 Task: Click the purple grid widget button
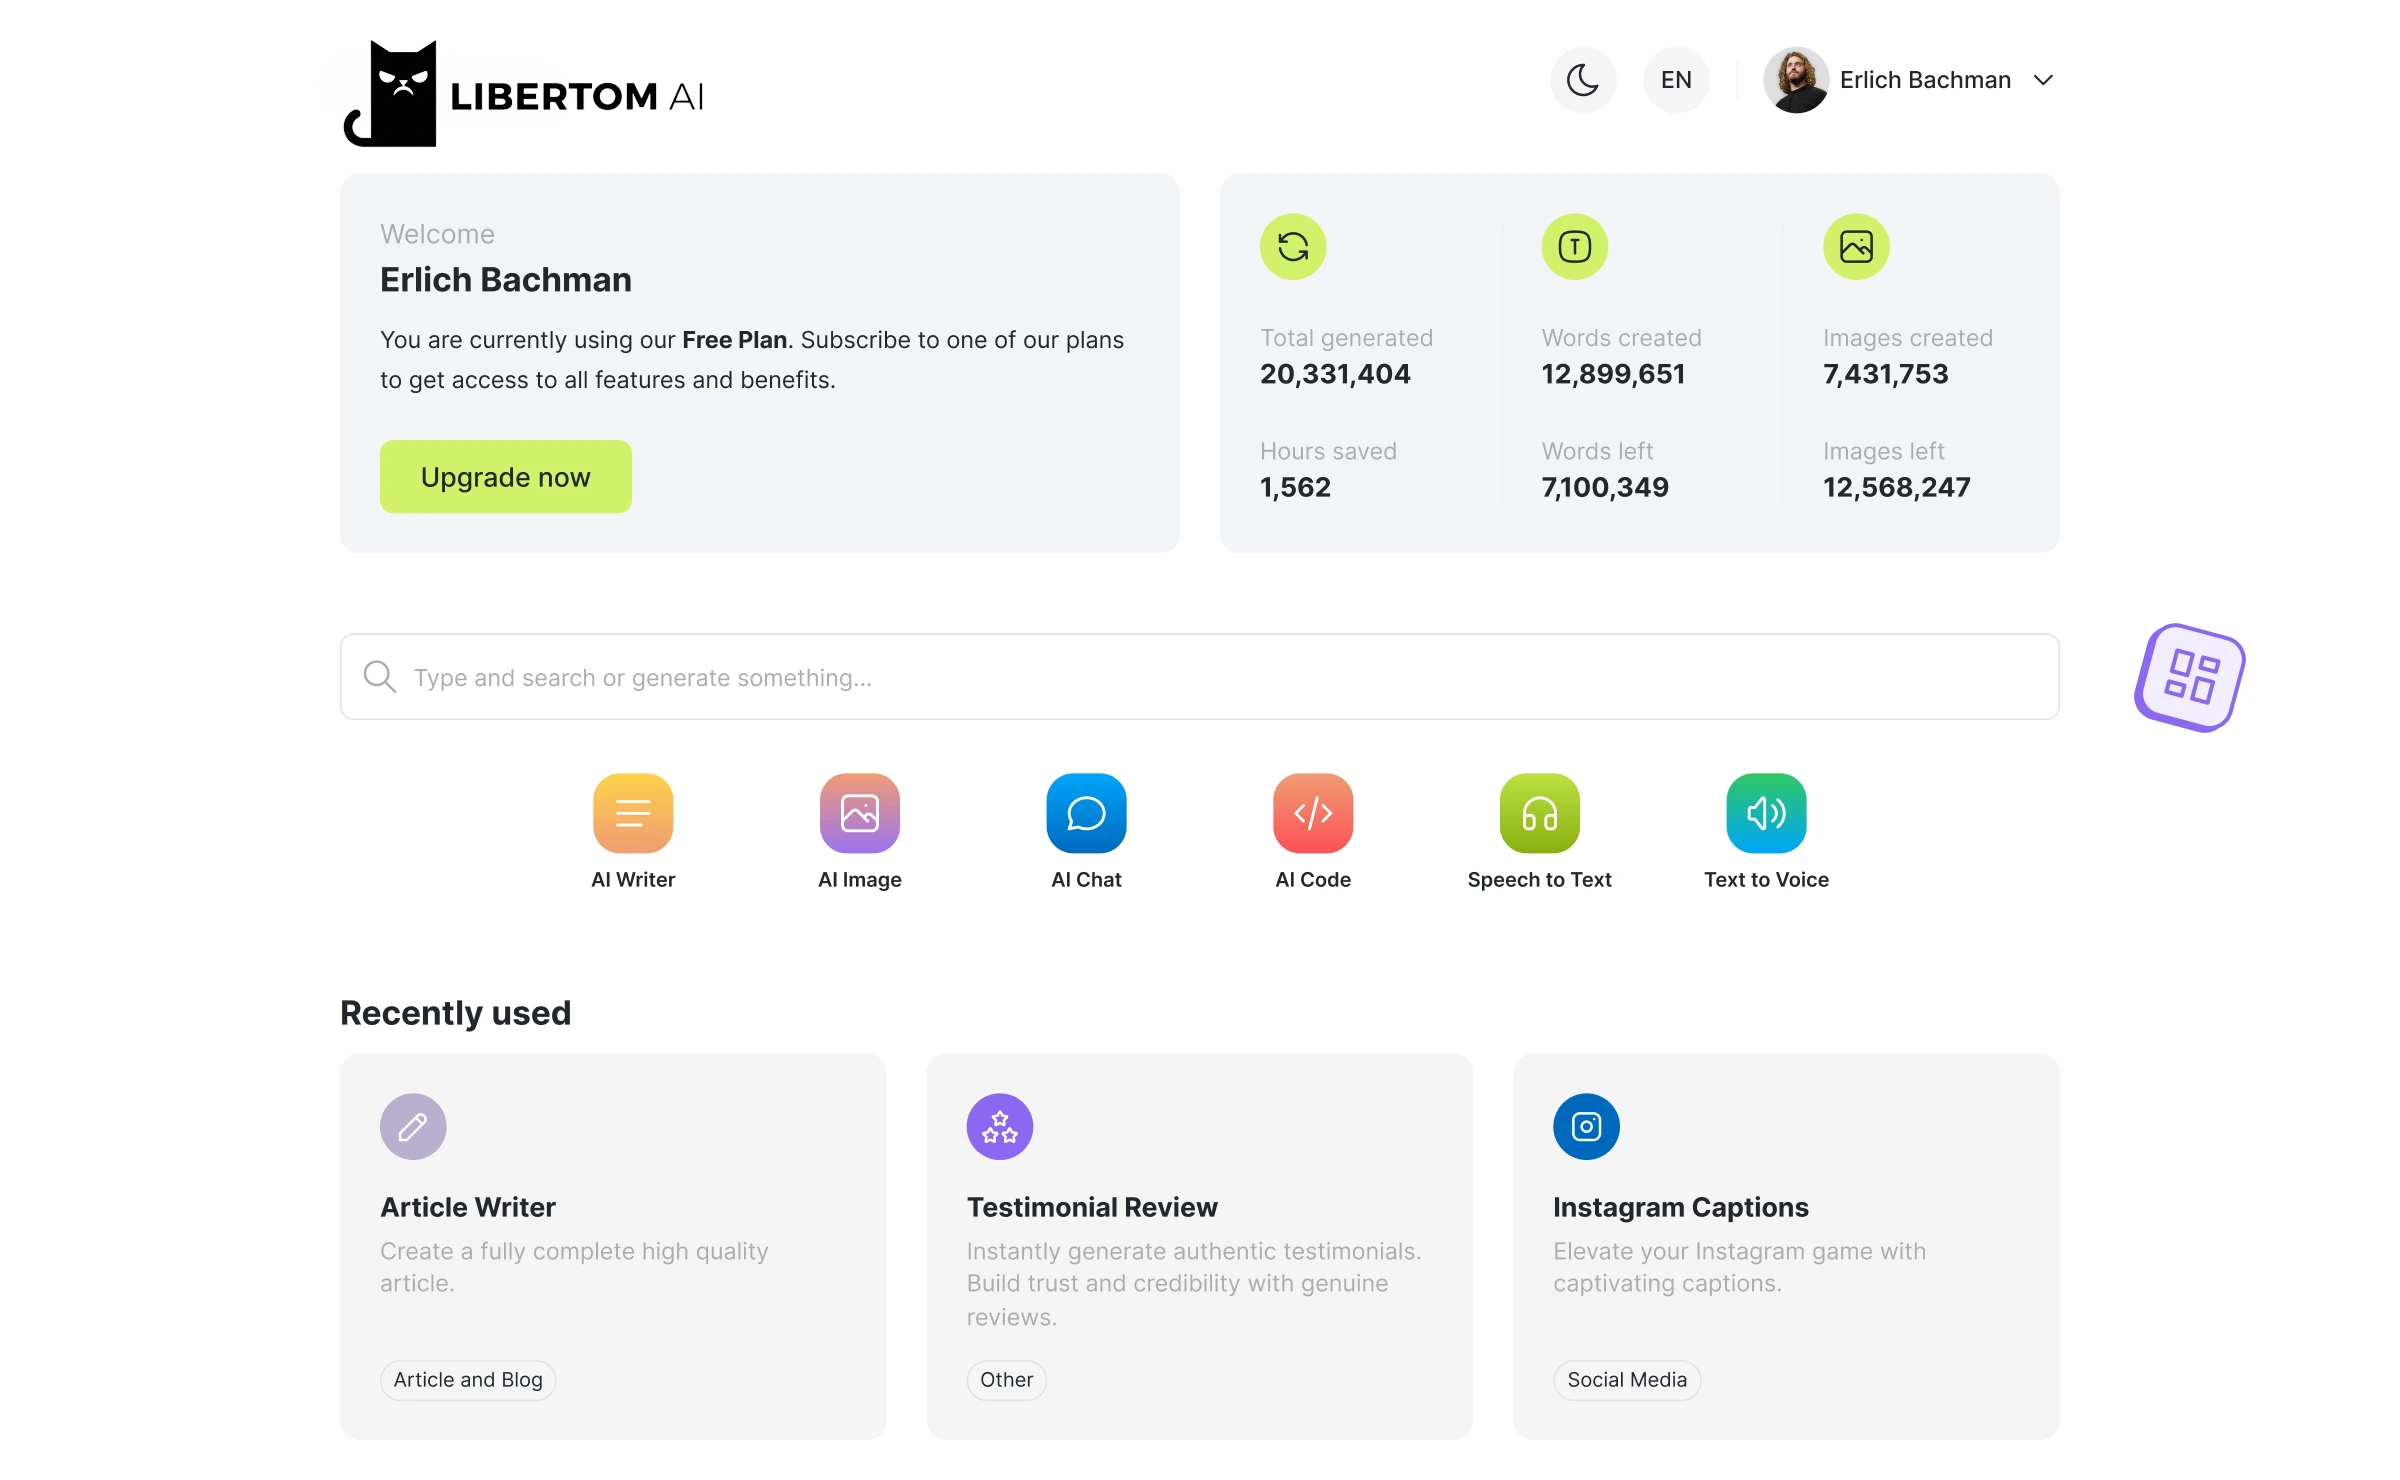(x=2188, y=677)
